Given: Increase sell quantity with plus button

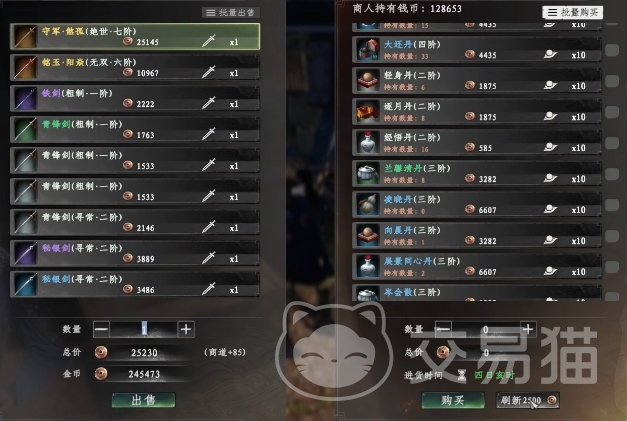Looking at the screenshot, I should click(x=186, y=329).
